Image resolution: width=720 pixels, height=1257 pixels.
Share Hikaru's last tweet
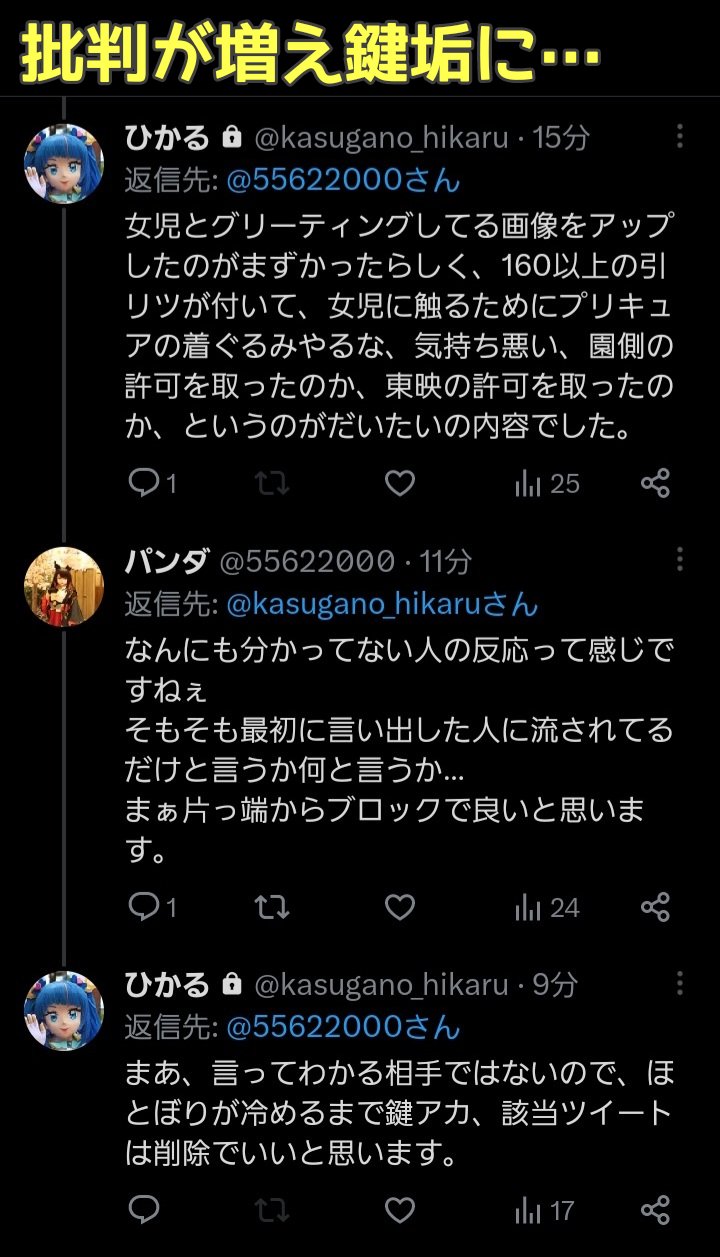655,1211
